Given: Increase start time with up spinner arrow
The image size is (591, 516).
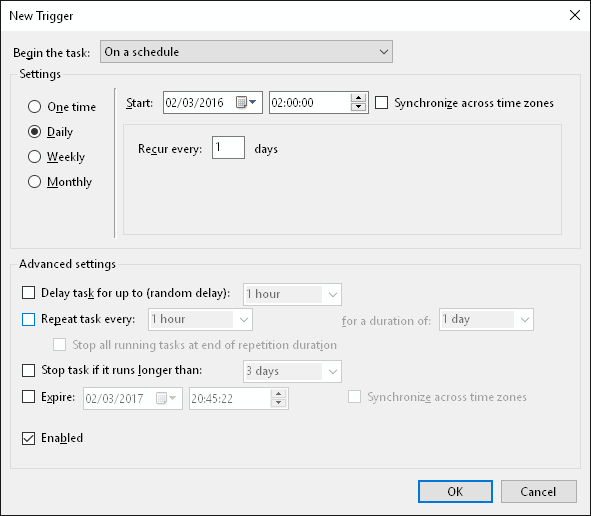Looking at the screenshot, I should [x=358, y=98].
